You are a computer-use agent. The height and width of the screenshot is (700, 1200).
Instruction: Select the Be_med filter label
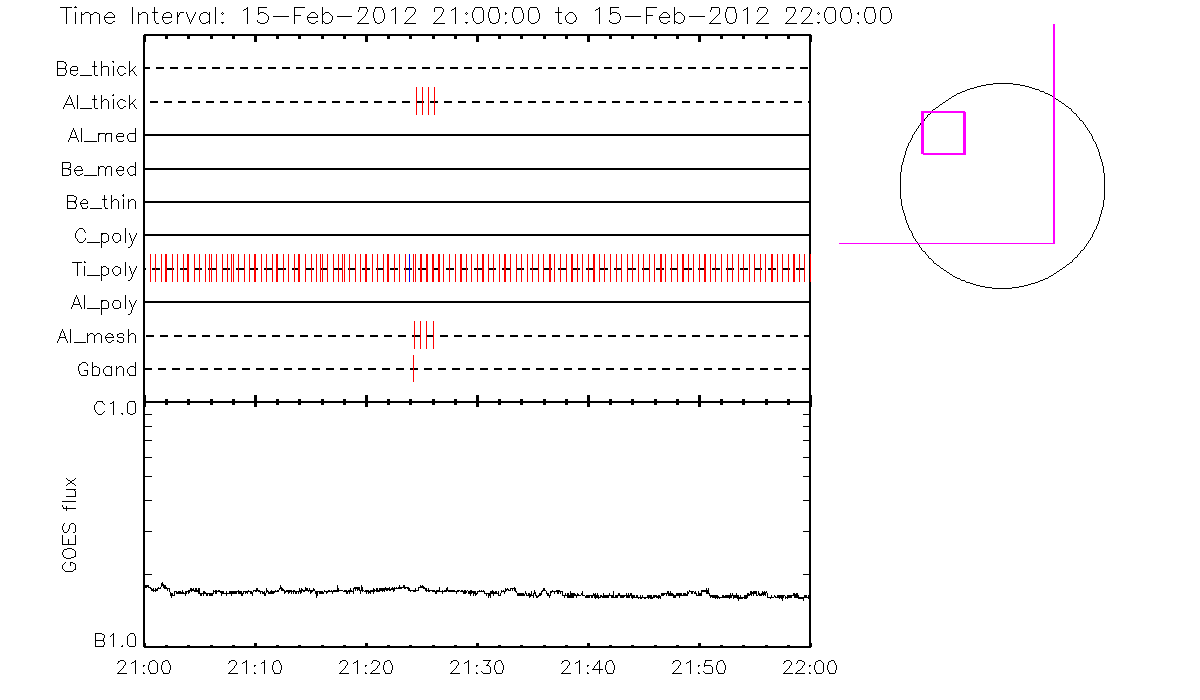point(99,169)
